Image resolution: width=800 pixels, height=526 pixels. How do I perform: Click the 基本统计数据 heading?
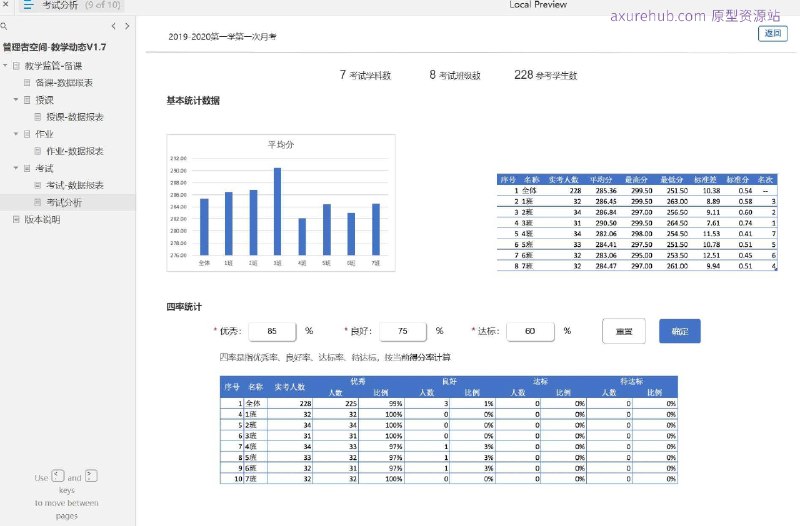click(x=193, y=101)
